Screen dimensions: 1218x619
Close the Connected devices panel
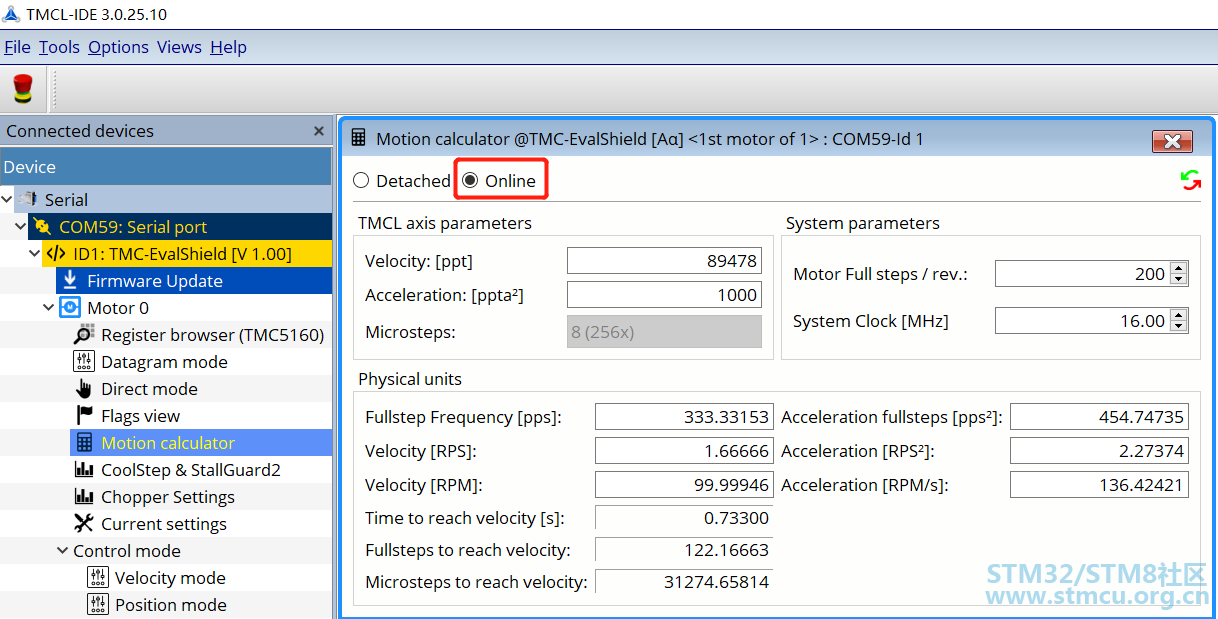(x=319, y=131)
